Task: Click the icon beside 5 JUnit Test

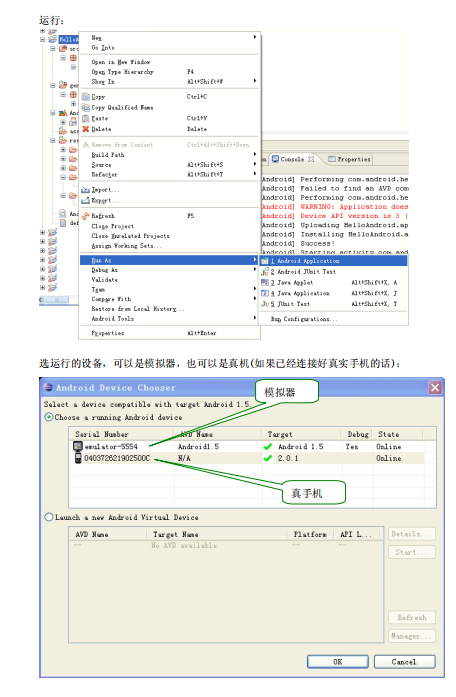Action: point(265,304)
